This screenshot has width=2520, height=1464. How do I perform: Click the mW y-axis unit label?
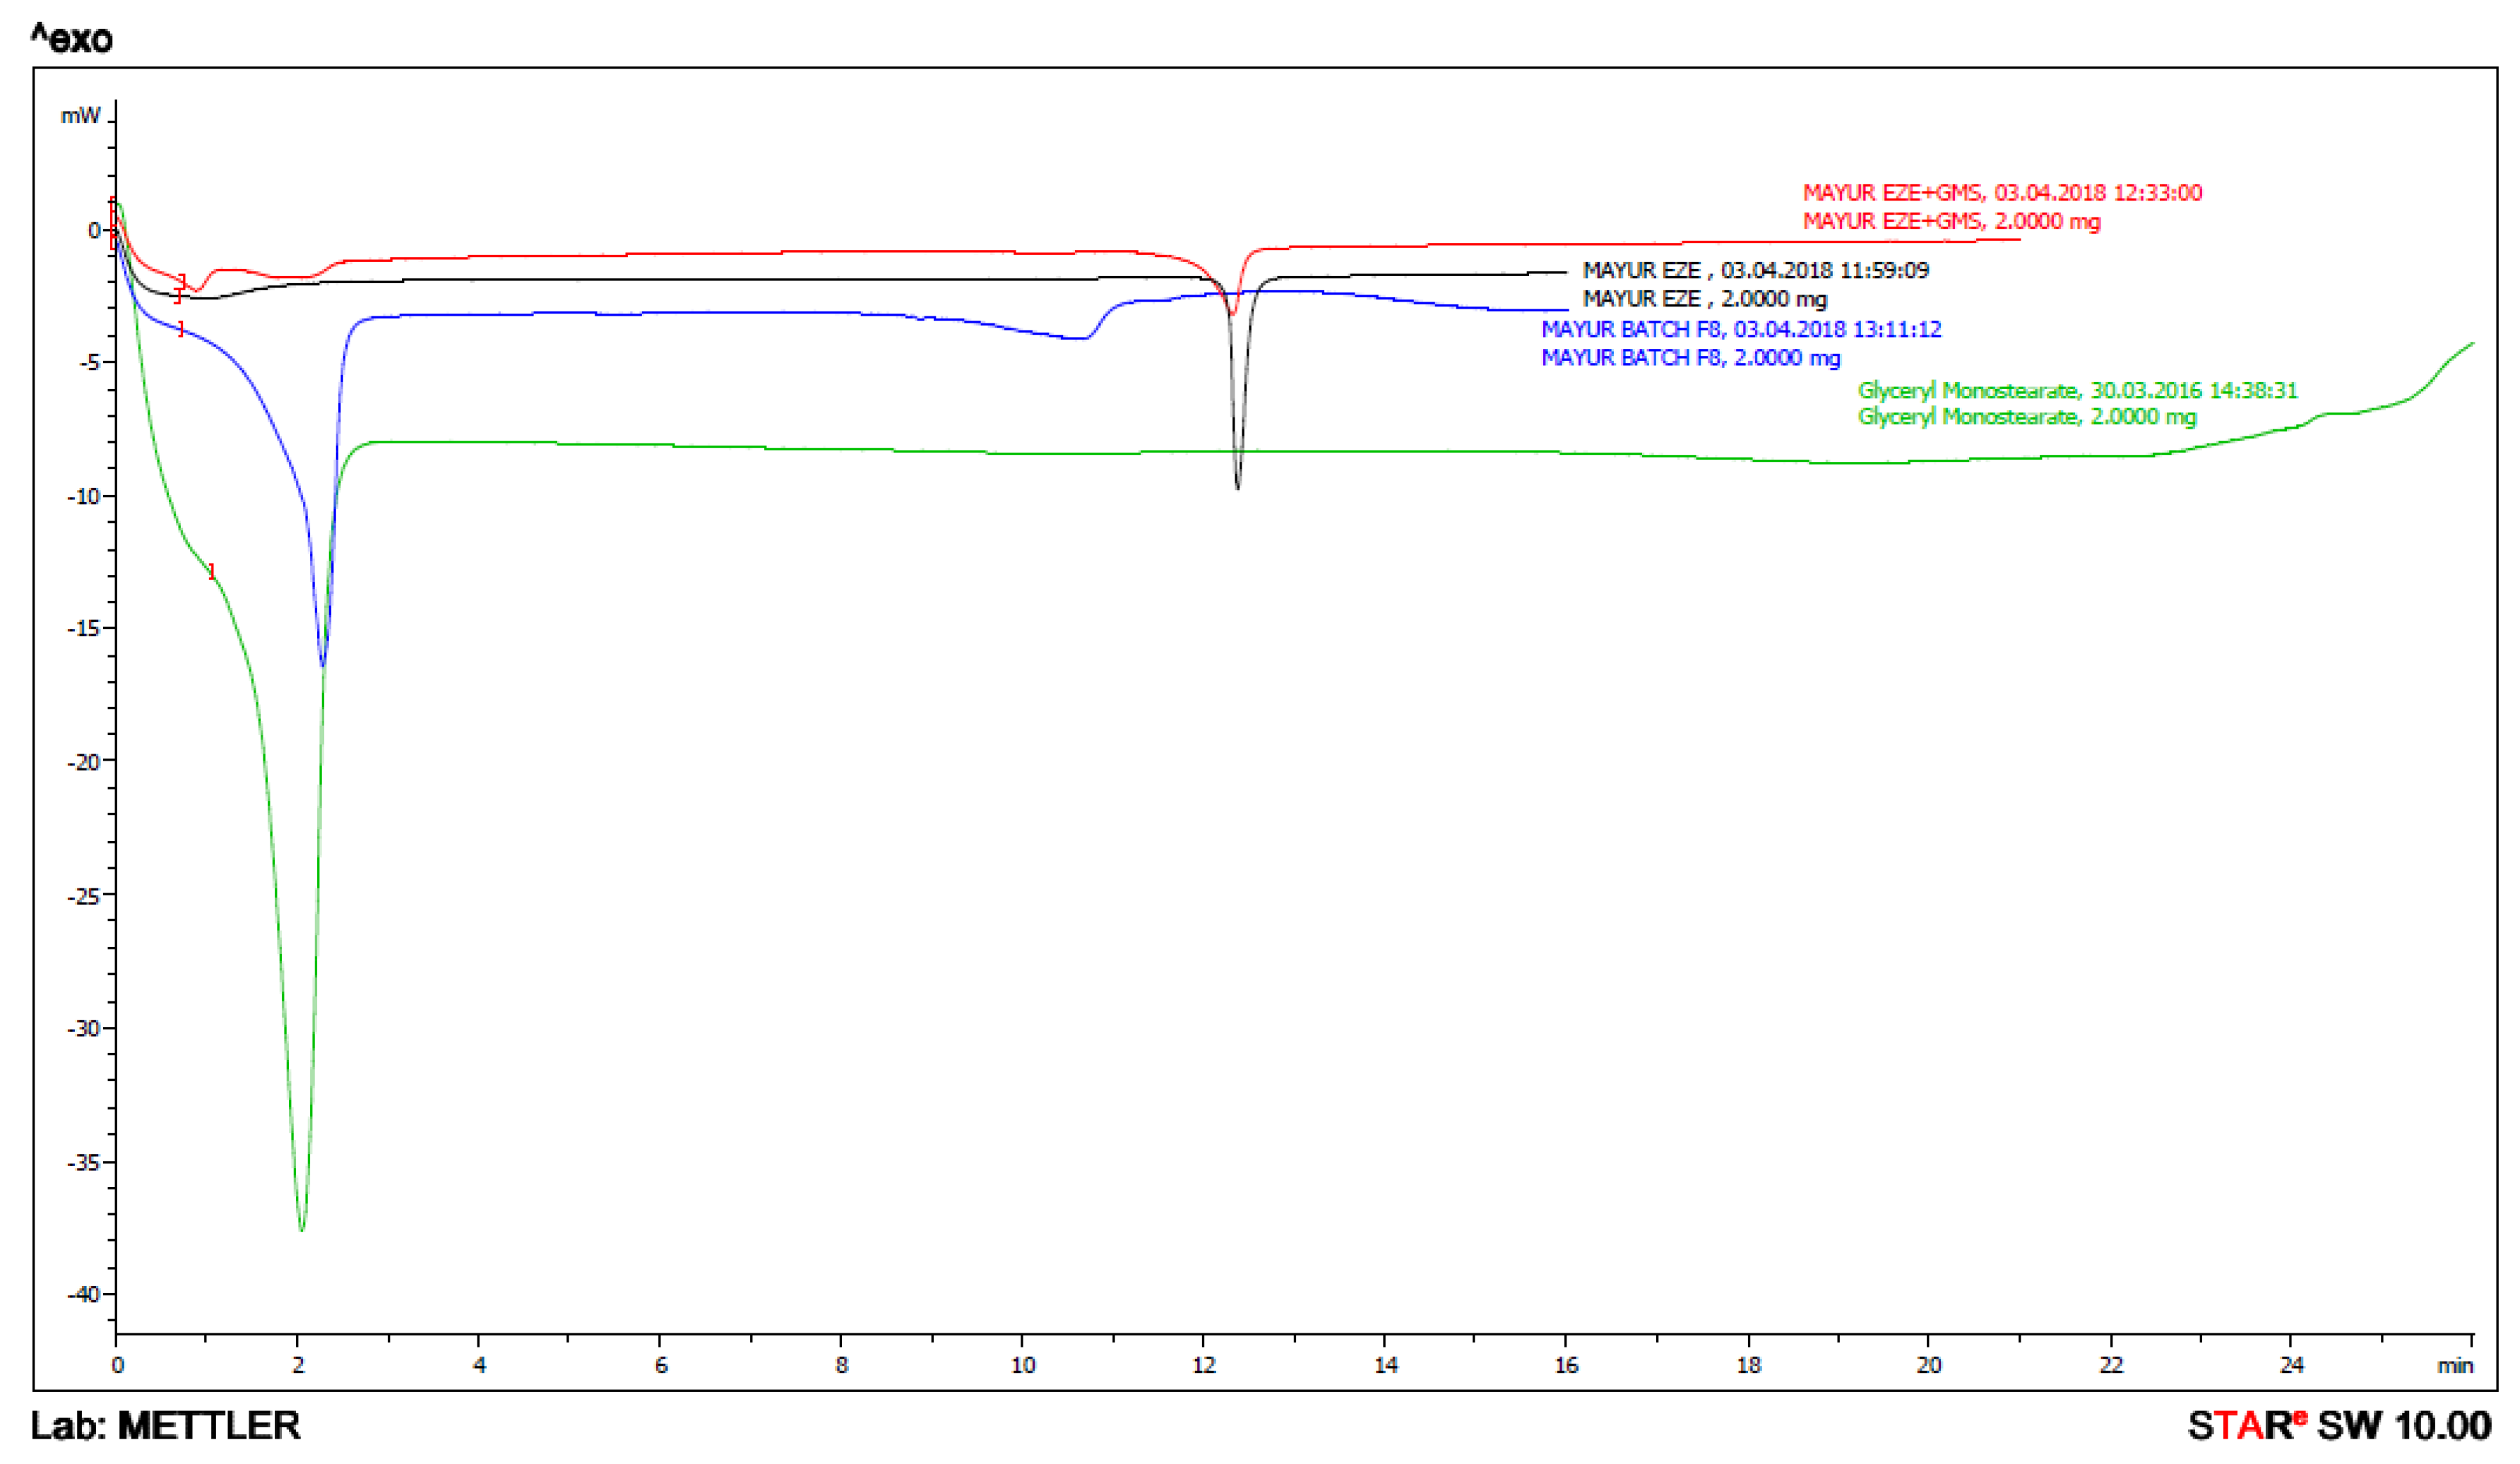click(80, 116)
